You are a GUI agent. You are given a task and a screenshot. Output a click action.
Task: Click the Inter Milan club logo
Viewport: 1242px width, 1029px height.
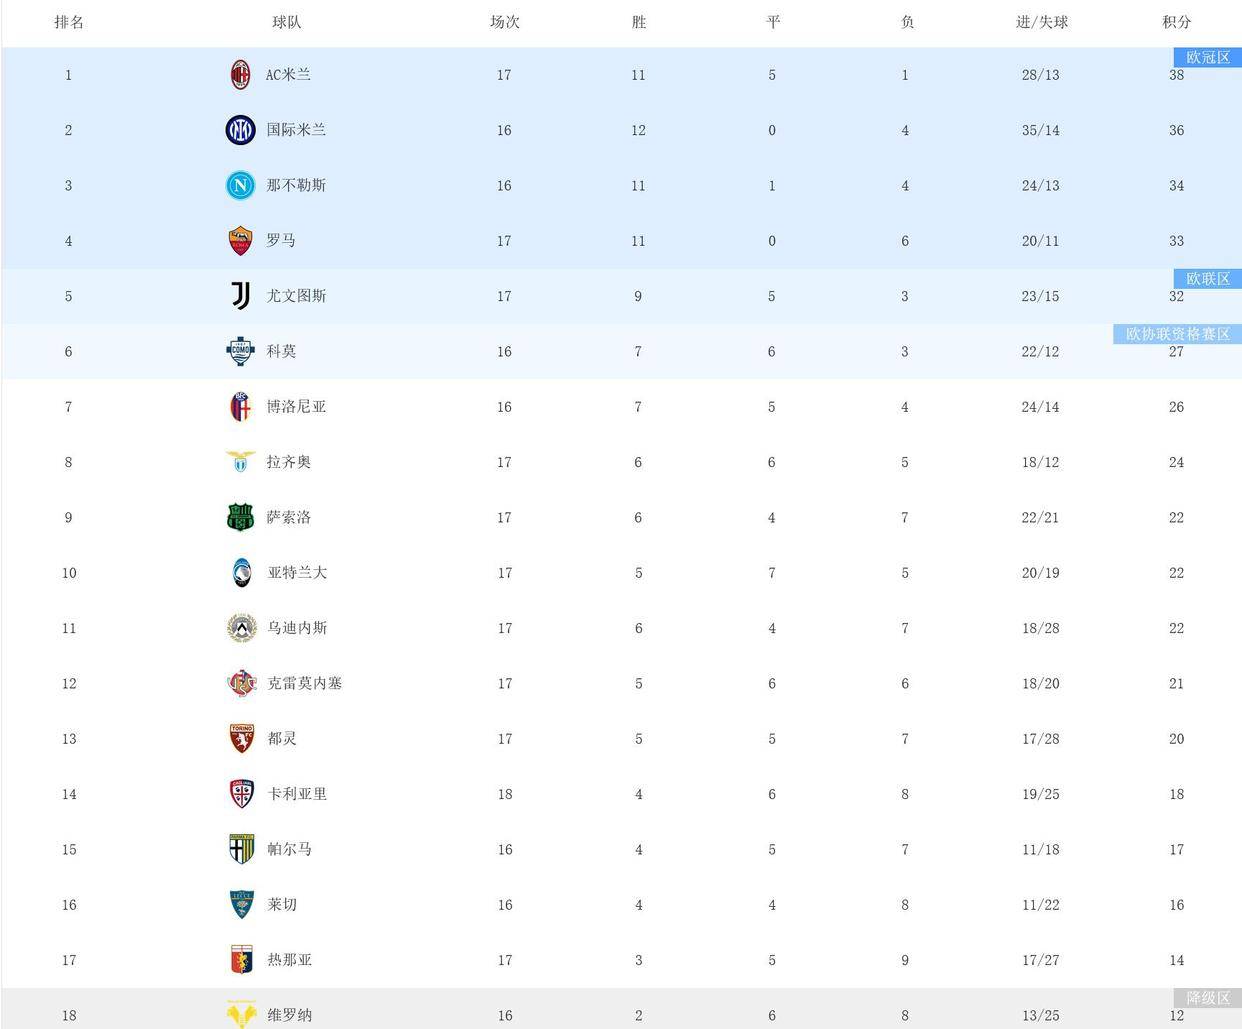240,130
